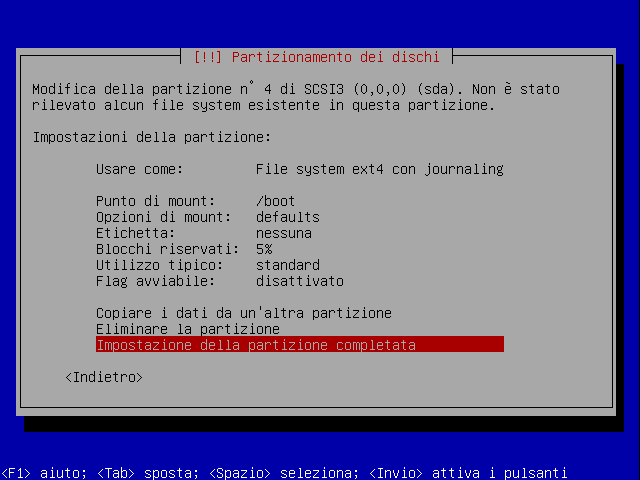The height and width of the screenshot is (480, 640).
Task: Click the 'File system ext4 con journaling' value
Action: click(x=379, y=169)
